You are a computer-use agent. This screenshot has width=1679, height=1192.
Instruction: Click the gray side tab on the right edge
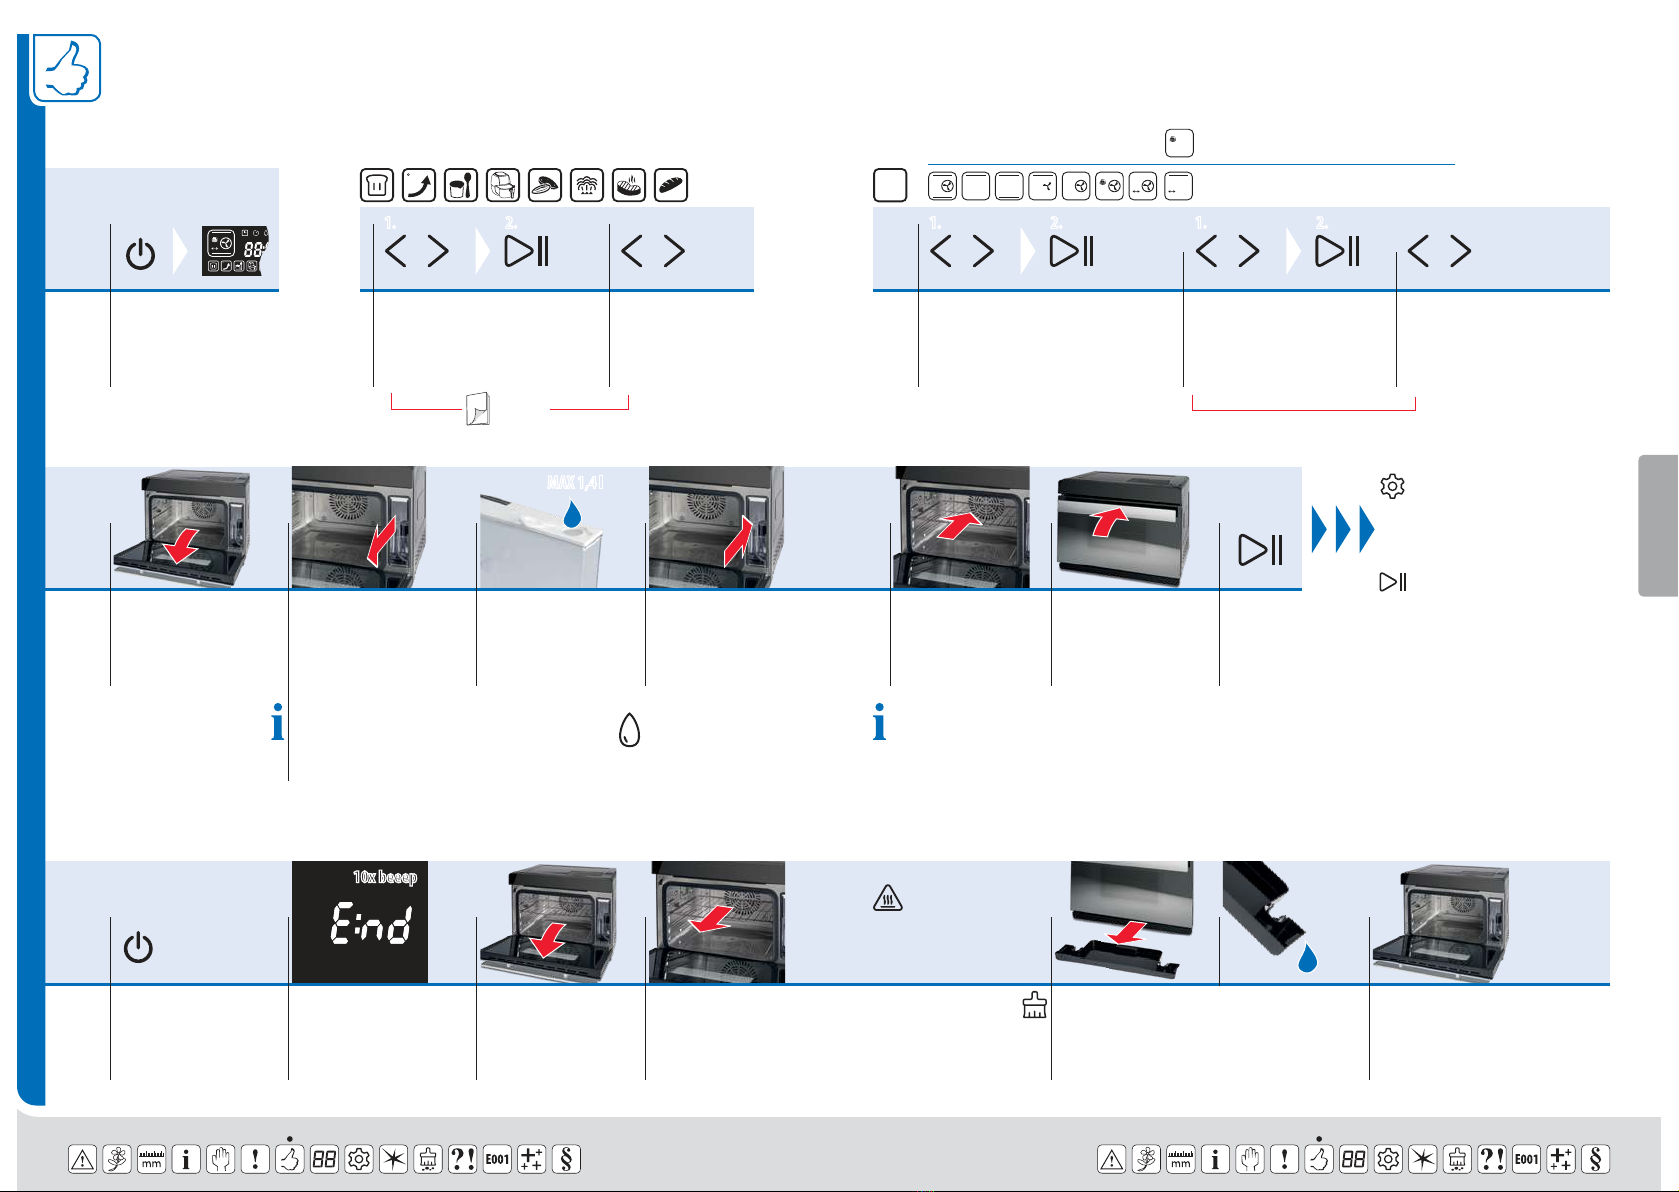tap(1658, 525)
